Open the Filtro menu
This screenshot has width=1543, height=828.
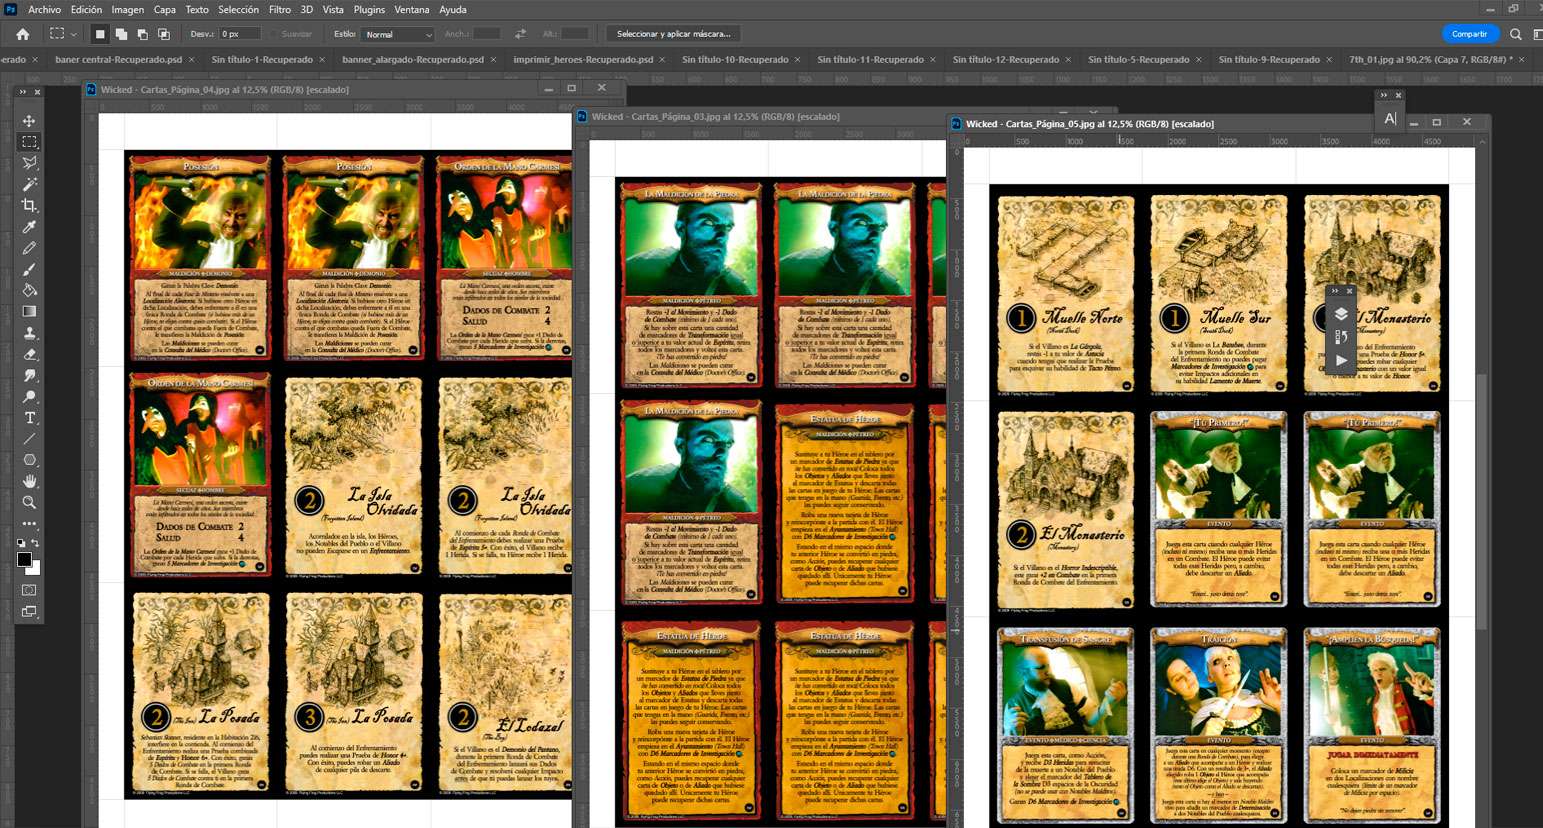(x=280, y=9)
